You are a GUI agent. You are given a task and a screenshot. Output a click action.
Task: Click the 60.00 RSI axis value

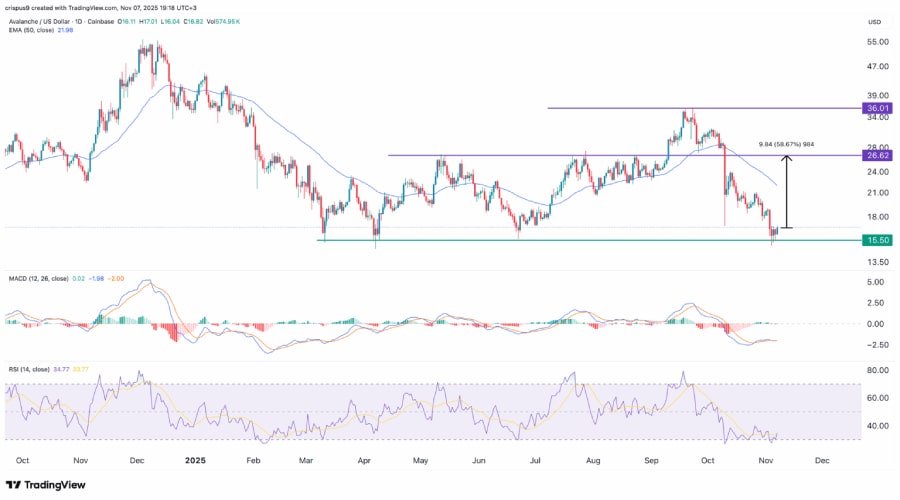click(x=878, y=397)
